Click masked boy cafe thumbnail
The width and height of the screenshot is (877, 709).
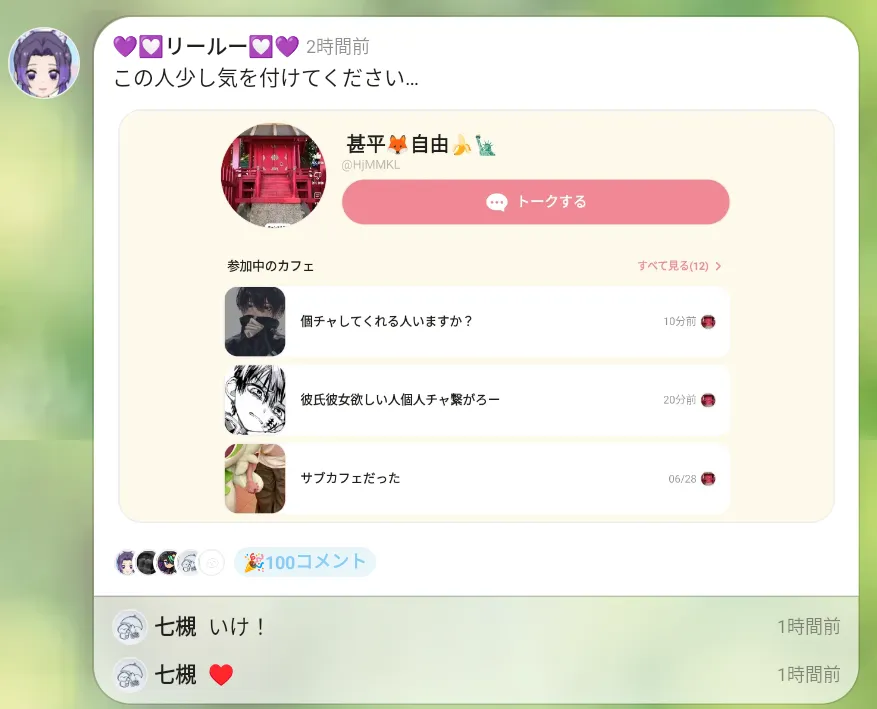tap(255, 322)
